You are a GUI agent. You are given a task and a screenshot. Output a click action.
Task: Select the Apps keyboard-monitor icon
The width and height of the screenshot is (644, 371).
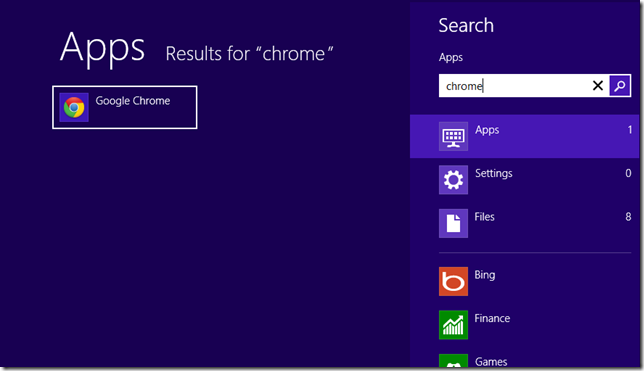coord(453,136)
